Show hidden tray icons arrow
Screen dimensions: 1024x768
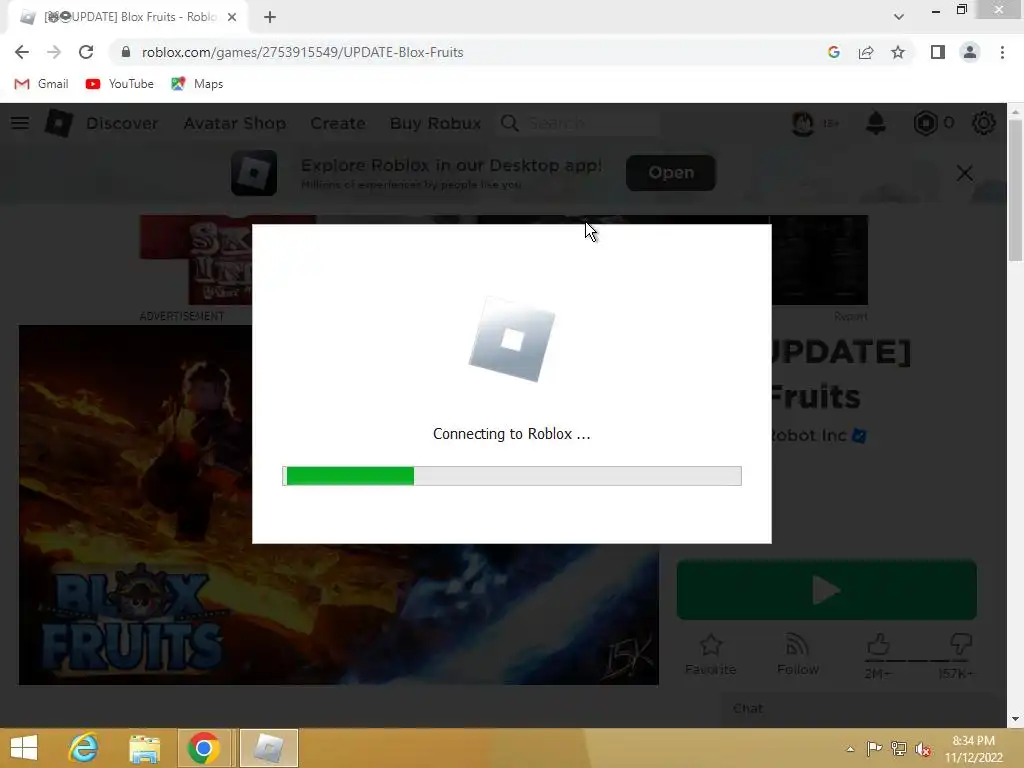pyautogui.click(x=850, y=749)
